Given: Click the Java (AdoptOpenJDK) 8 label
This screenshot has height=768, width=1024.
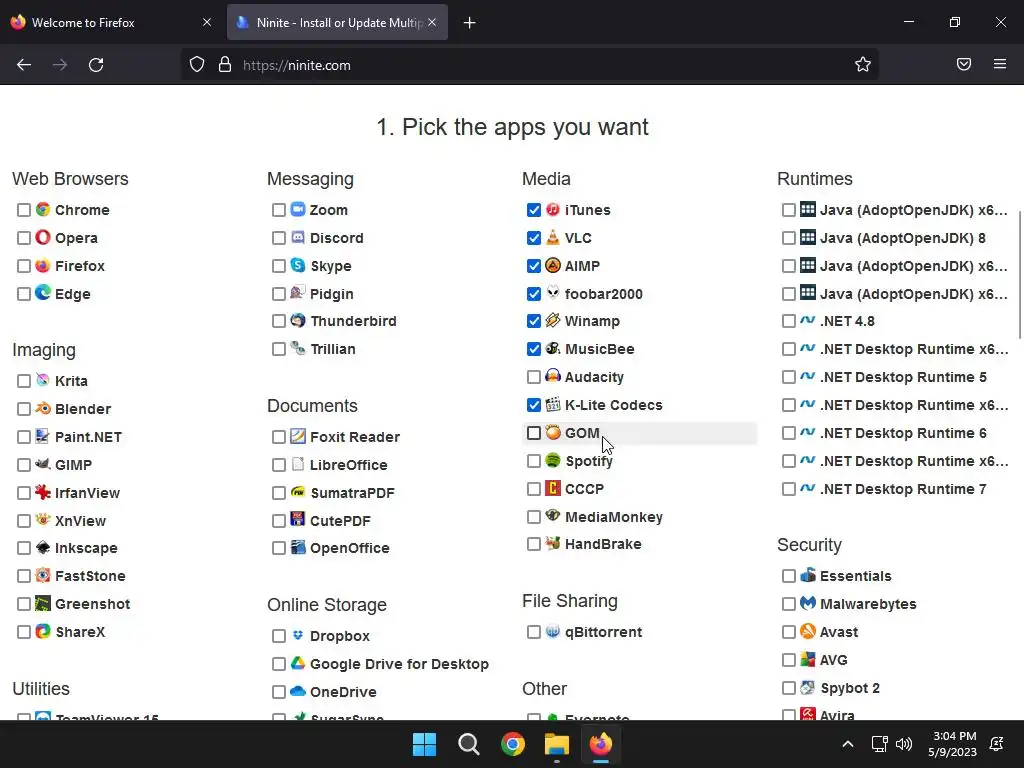Looking at the screenshot, I should [x=903, y=238].
